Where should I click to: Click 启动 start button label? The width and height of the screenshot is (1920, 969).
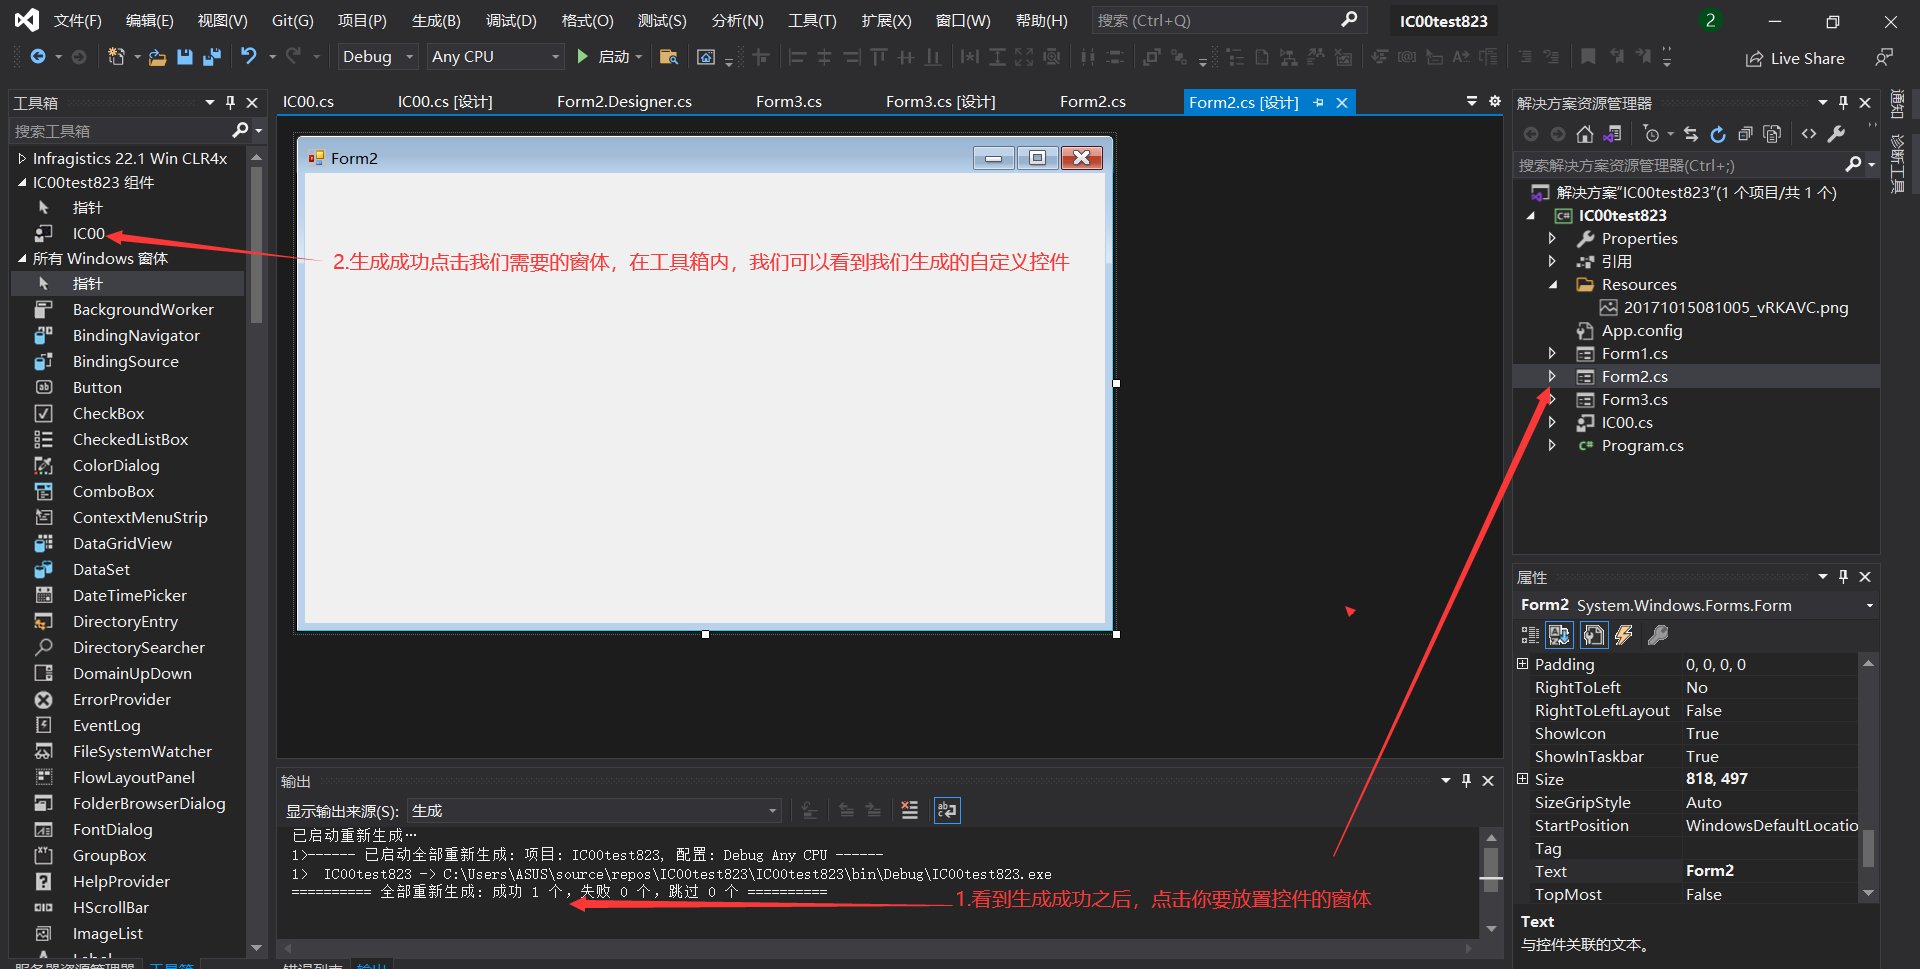[613, 57]
